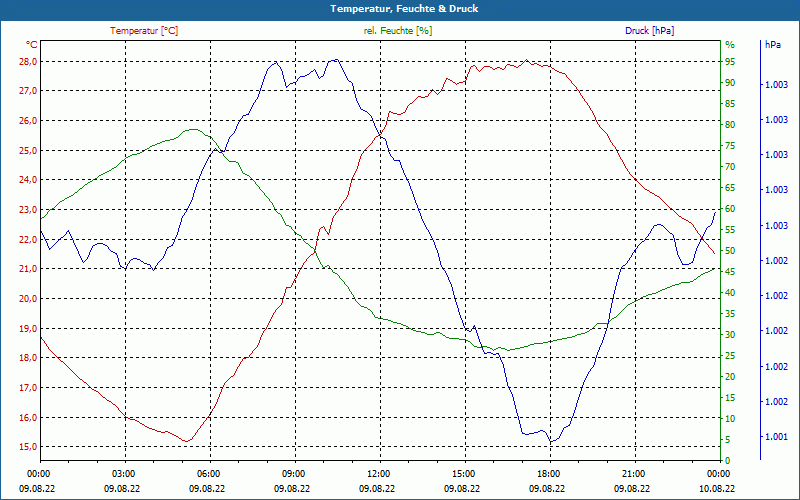Pick the "10" humidity axis label
Viewport: 800px width, 500px height.
(730, 419)
